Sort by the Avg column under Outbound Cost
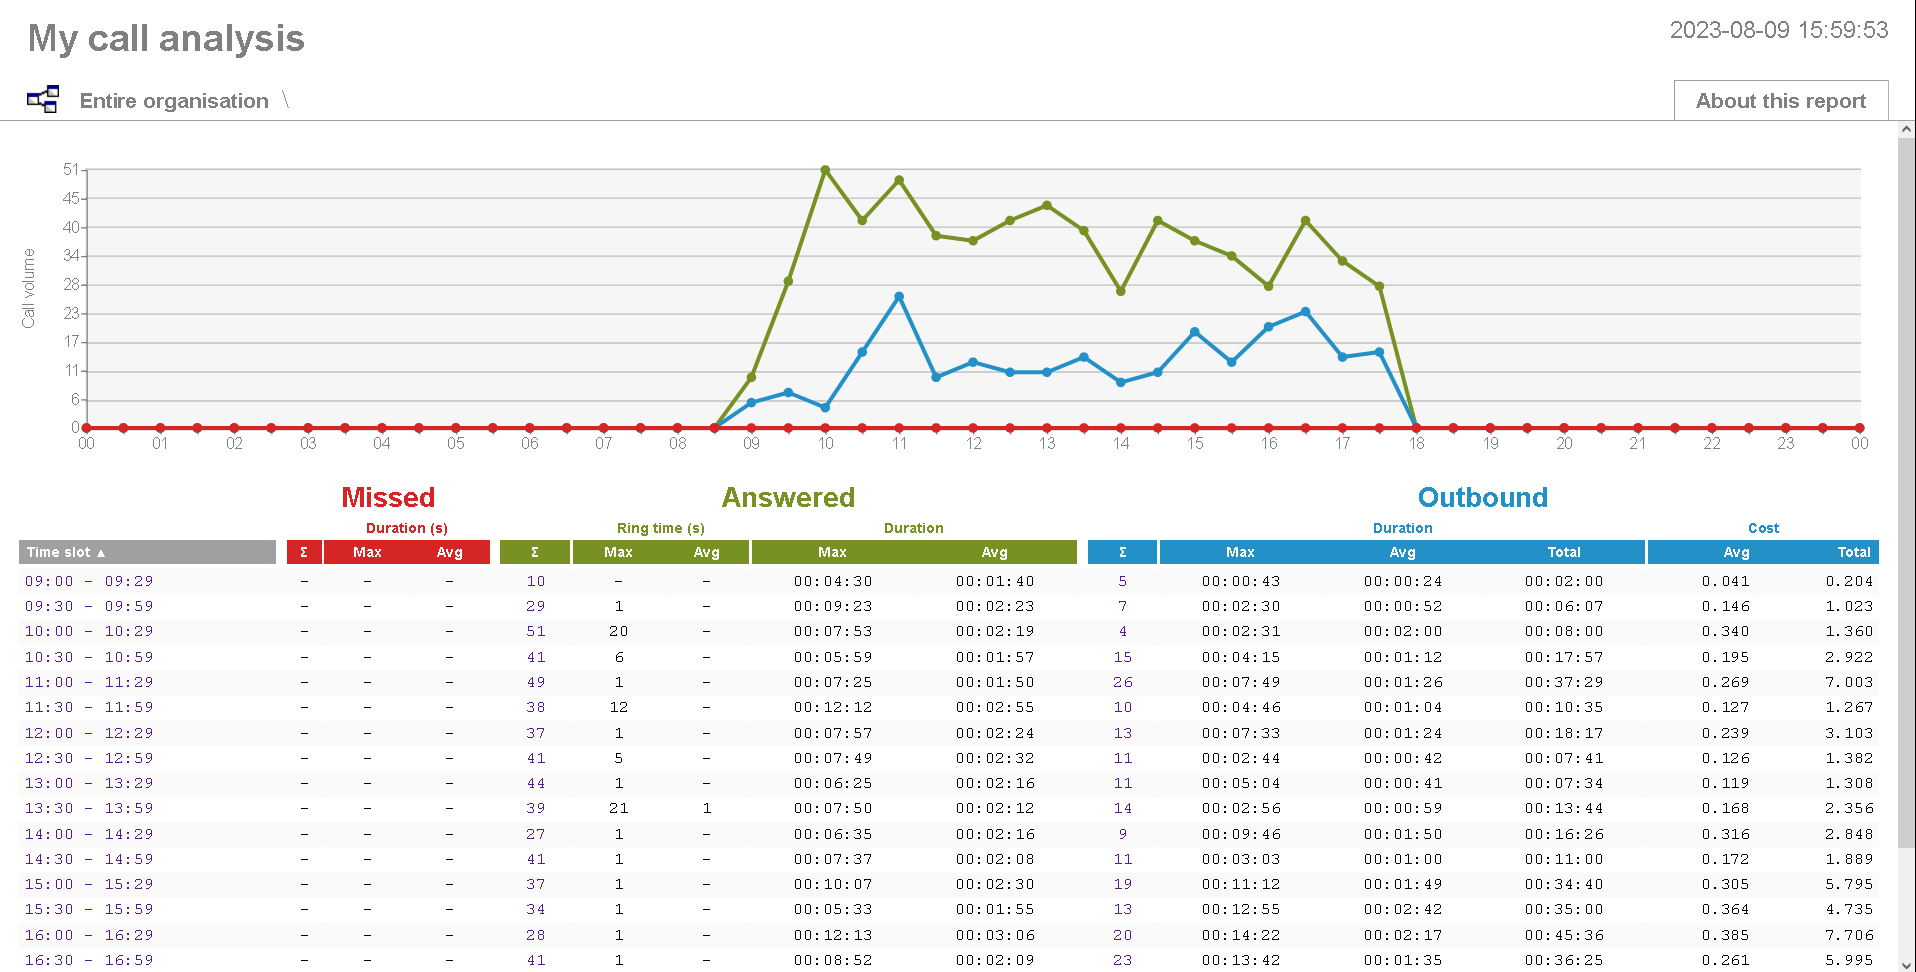The height and width of the screenshot is (972, 1916). click(x=1736, y=551)
